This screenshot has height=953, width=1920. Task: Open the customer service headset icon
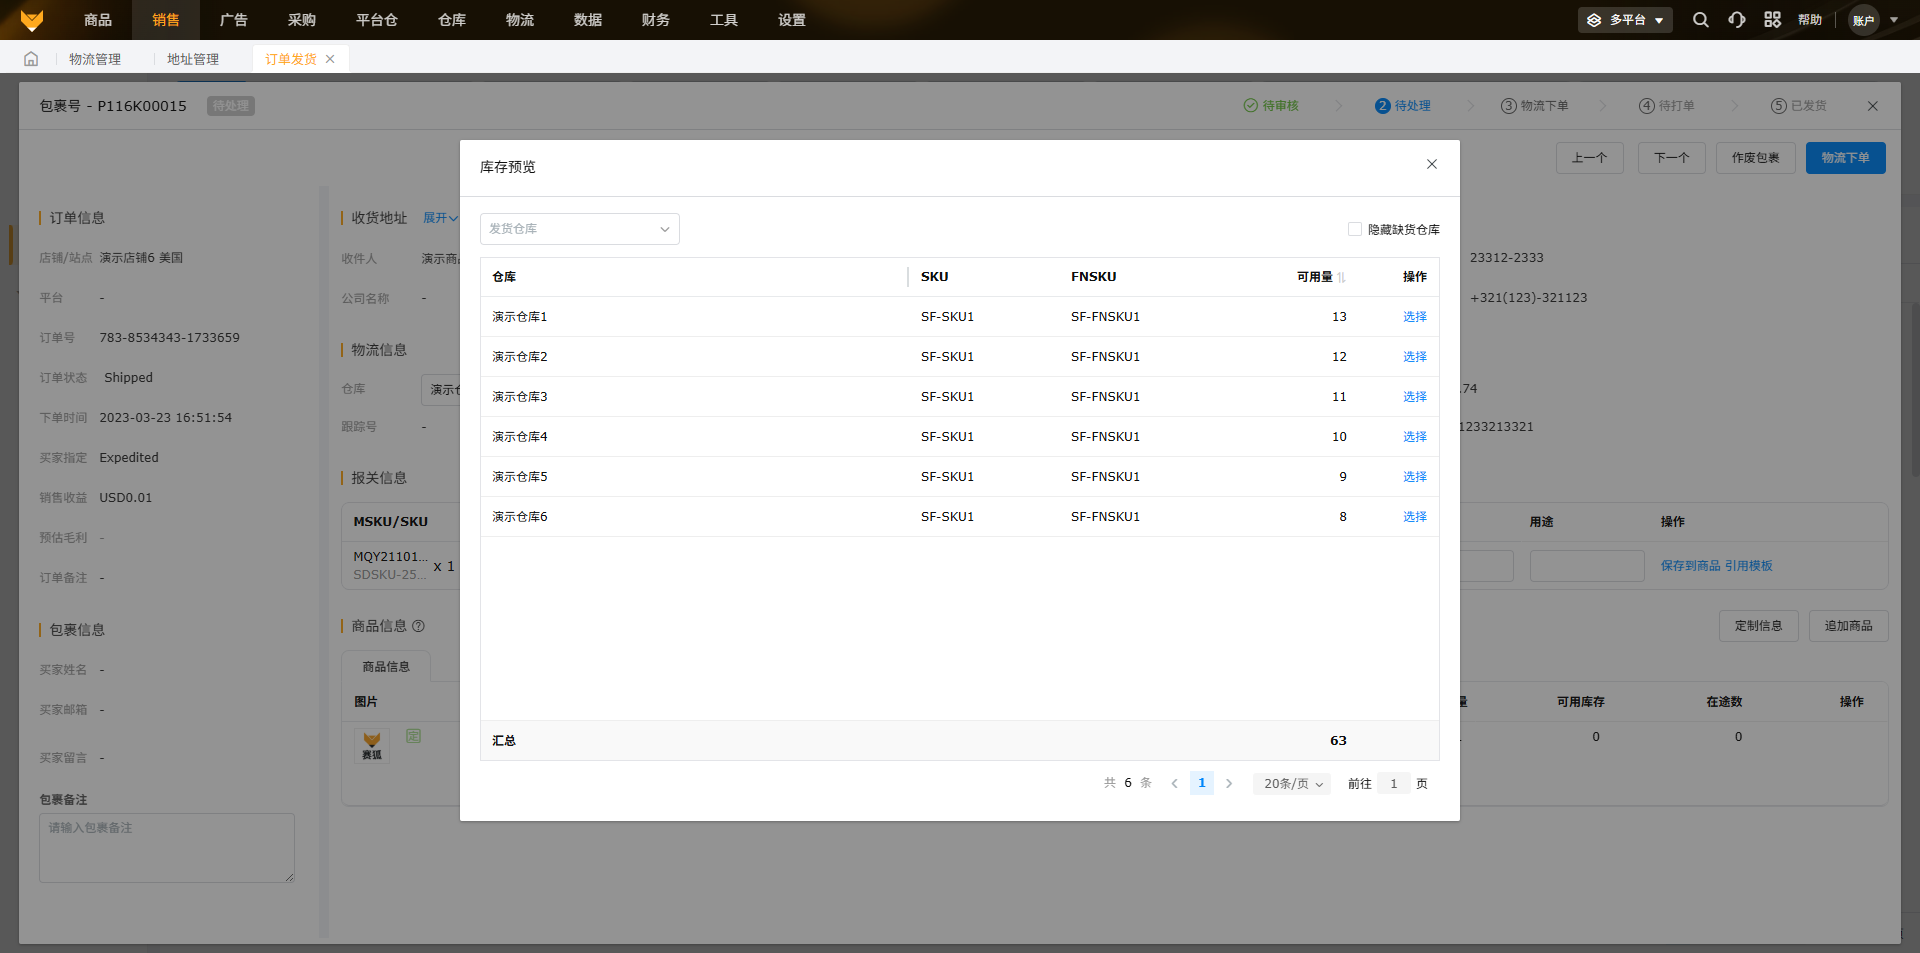[x=1737, y=20]
